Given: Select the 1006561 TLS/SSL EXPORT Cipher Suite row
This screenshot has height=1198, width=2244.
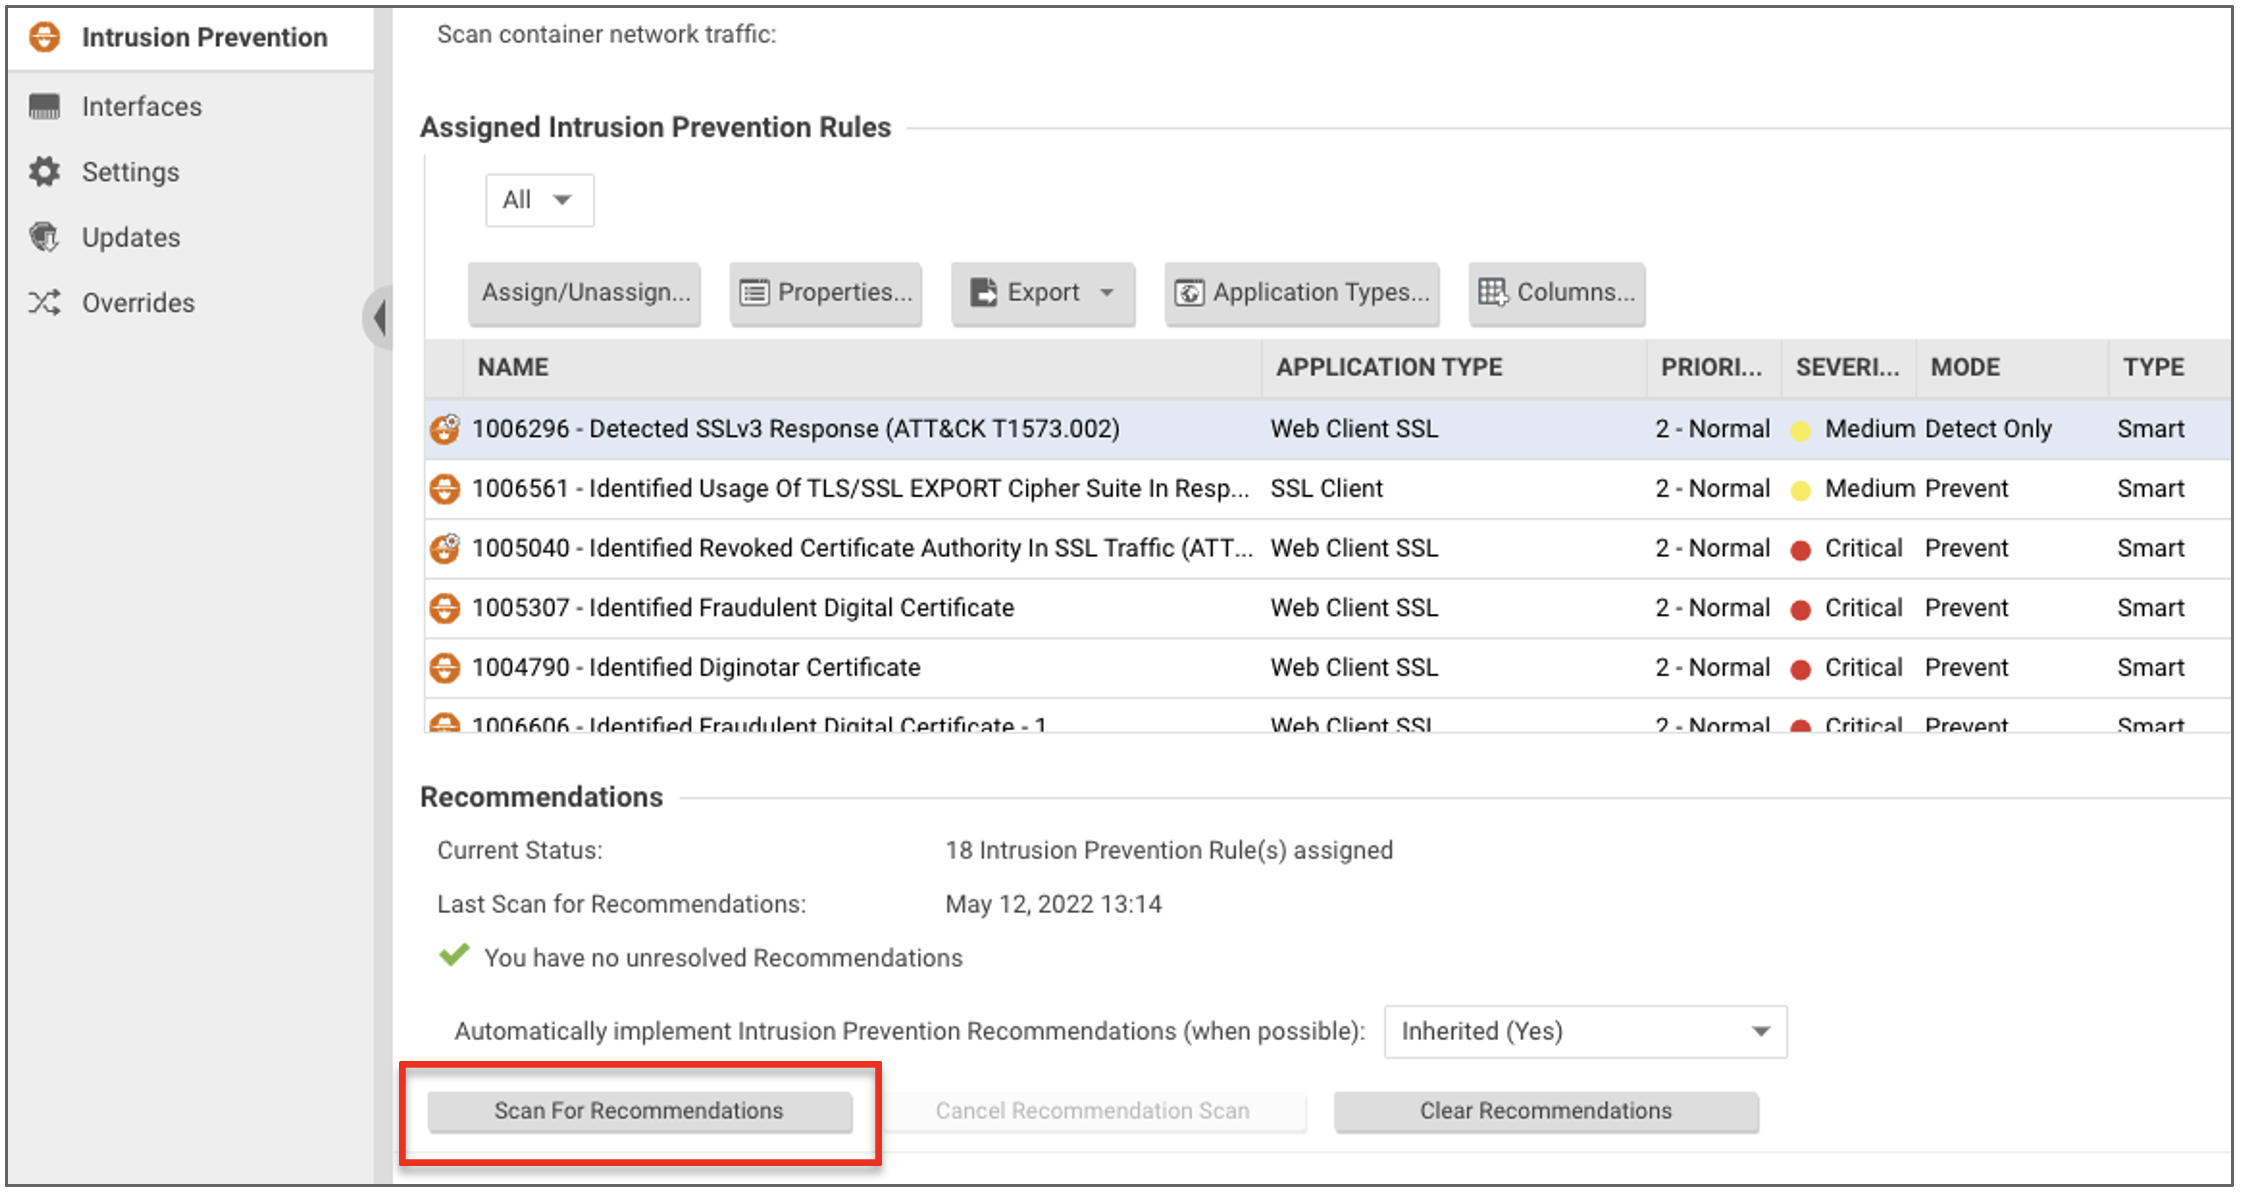Looking at the screenshot, I should tap(1328, 489).
